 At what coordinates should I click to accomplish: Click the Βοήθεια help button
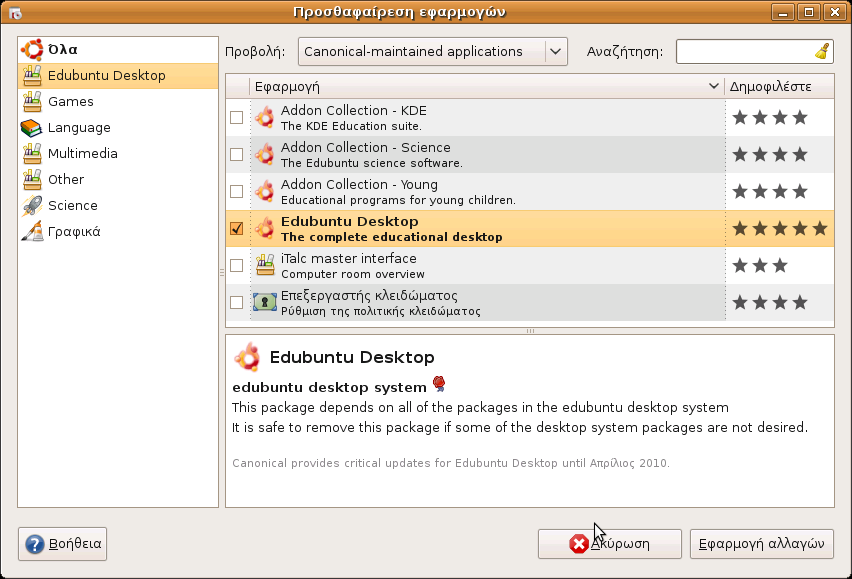coord(62,544)
